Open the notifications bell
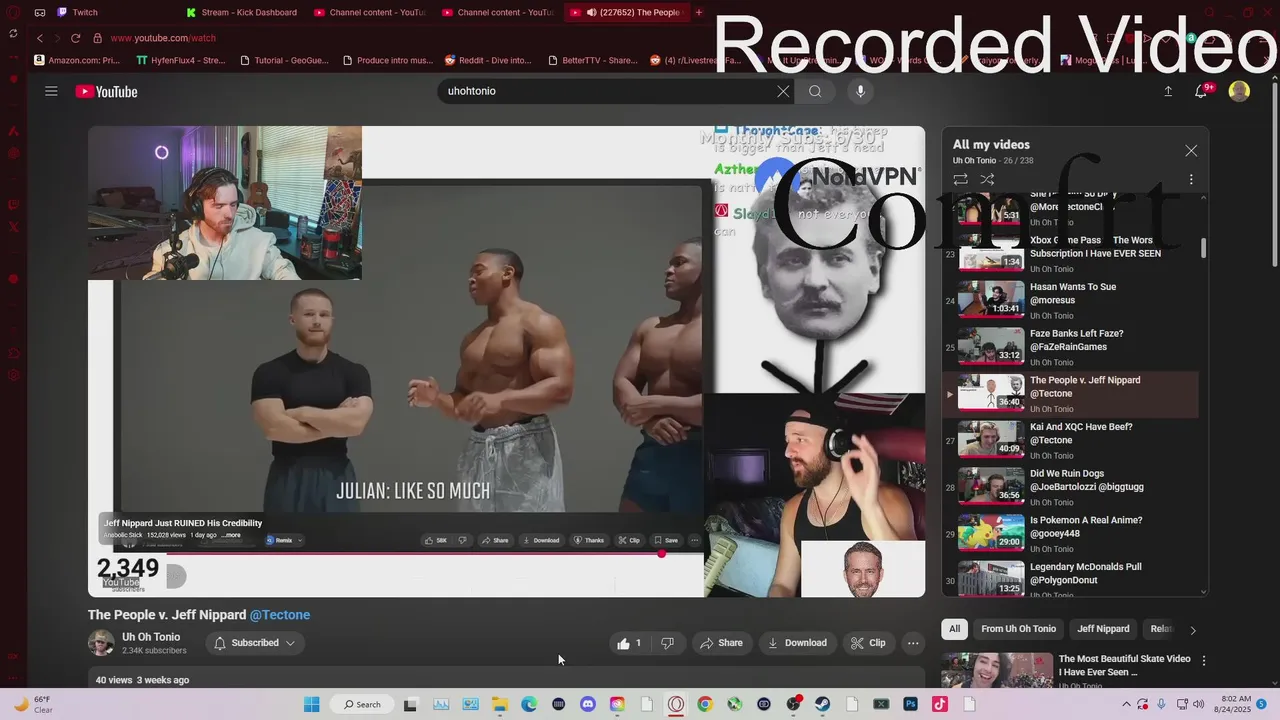Viewport: 1280px width, 720px height. (x=1203, y=91)
